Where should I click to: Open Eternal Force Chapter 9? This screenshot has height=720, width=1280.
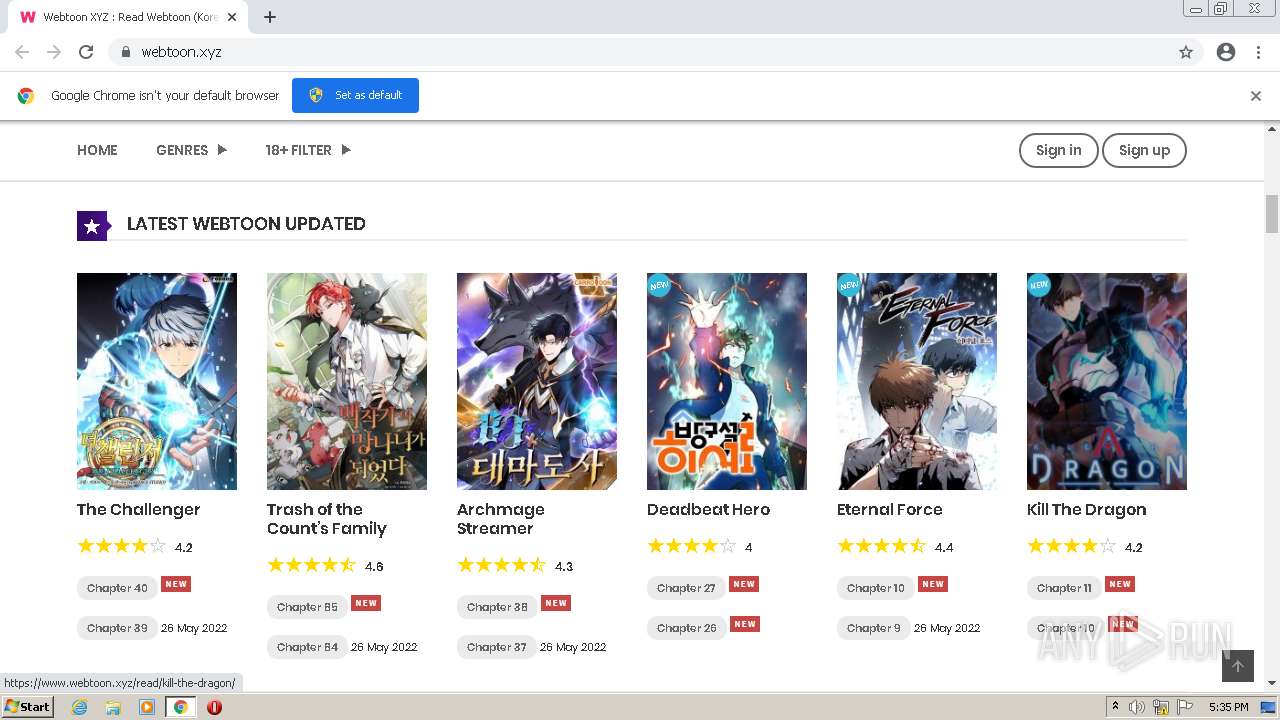pyautogui.click(x=873, y=628)
